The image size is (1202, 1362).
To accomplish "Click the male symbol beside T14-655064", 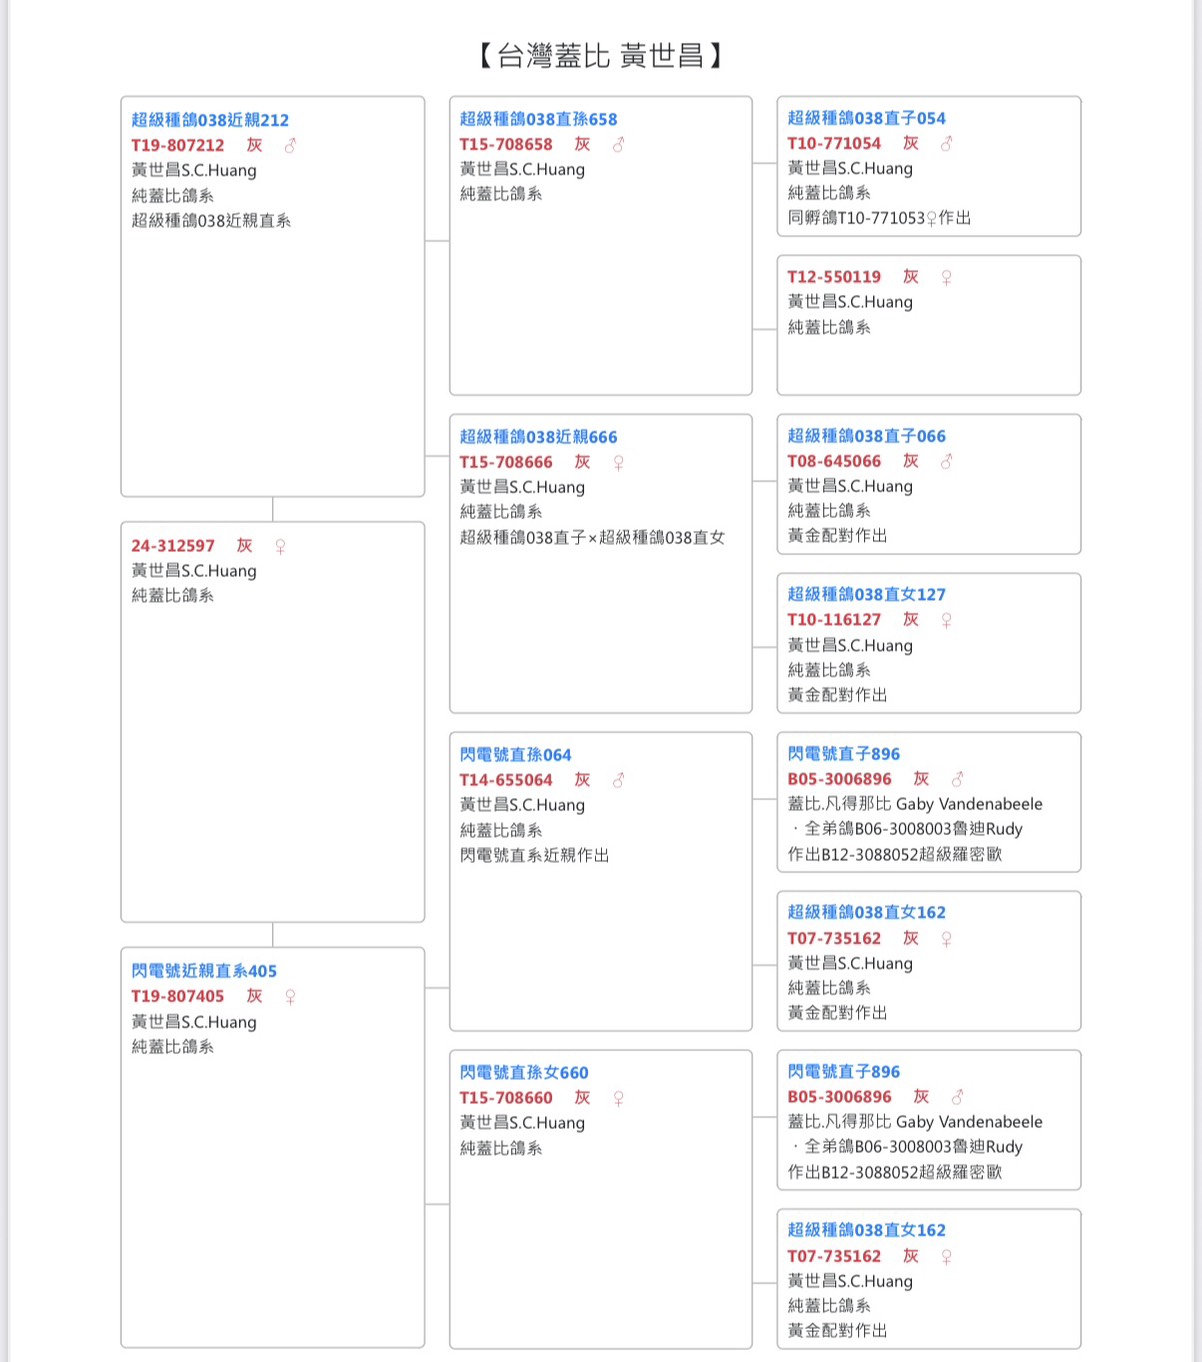I will (x=618, y=780).
